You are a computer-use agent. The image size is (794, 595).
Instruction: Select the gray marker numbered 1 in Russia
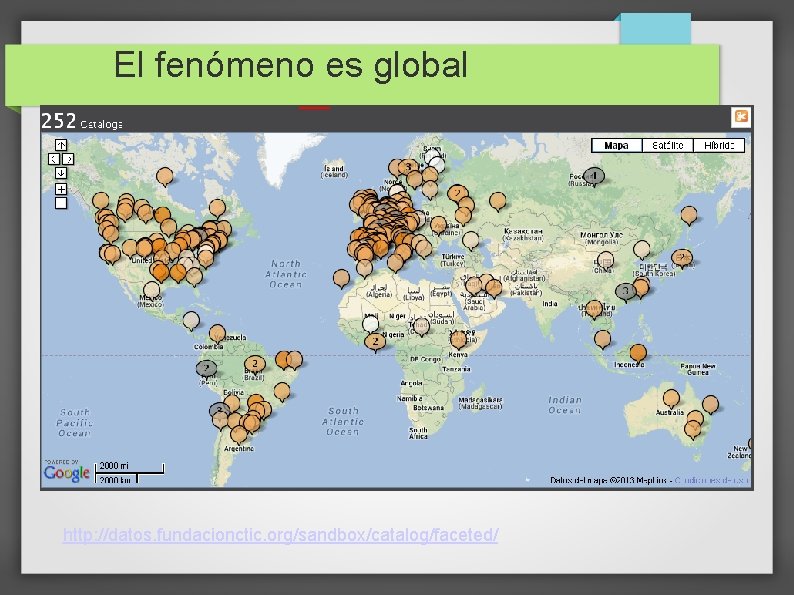pyautogui.click(x=594, y=176)
